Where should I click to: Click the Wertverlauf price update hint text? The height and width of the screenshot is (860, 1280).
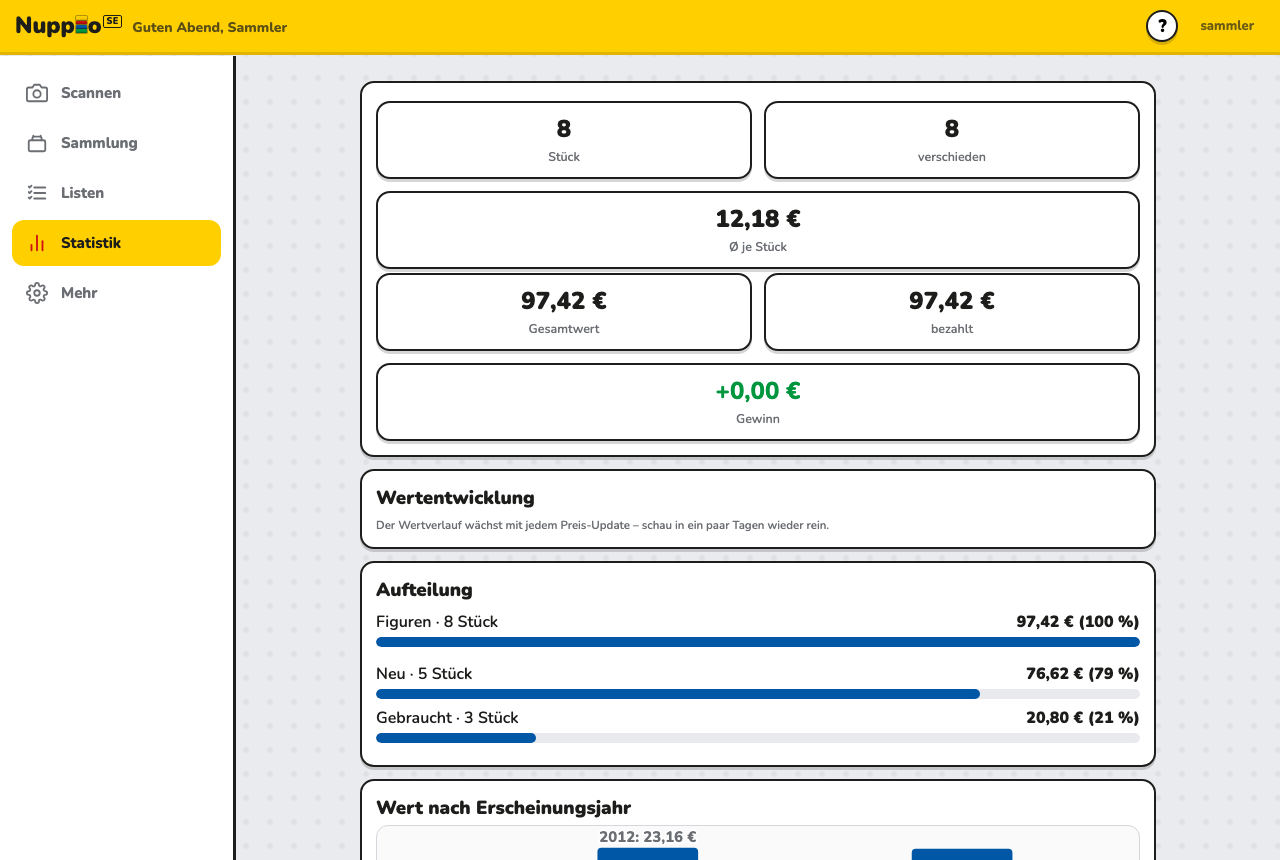(602, 525)
